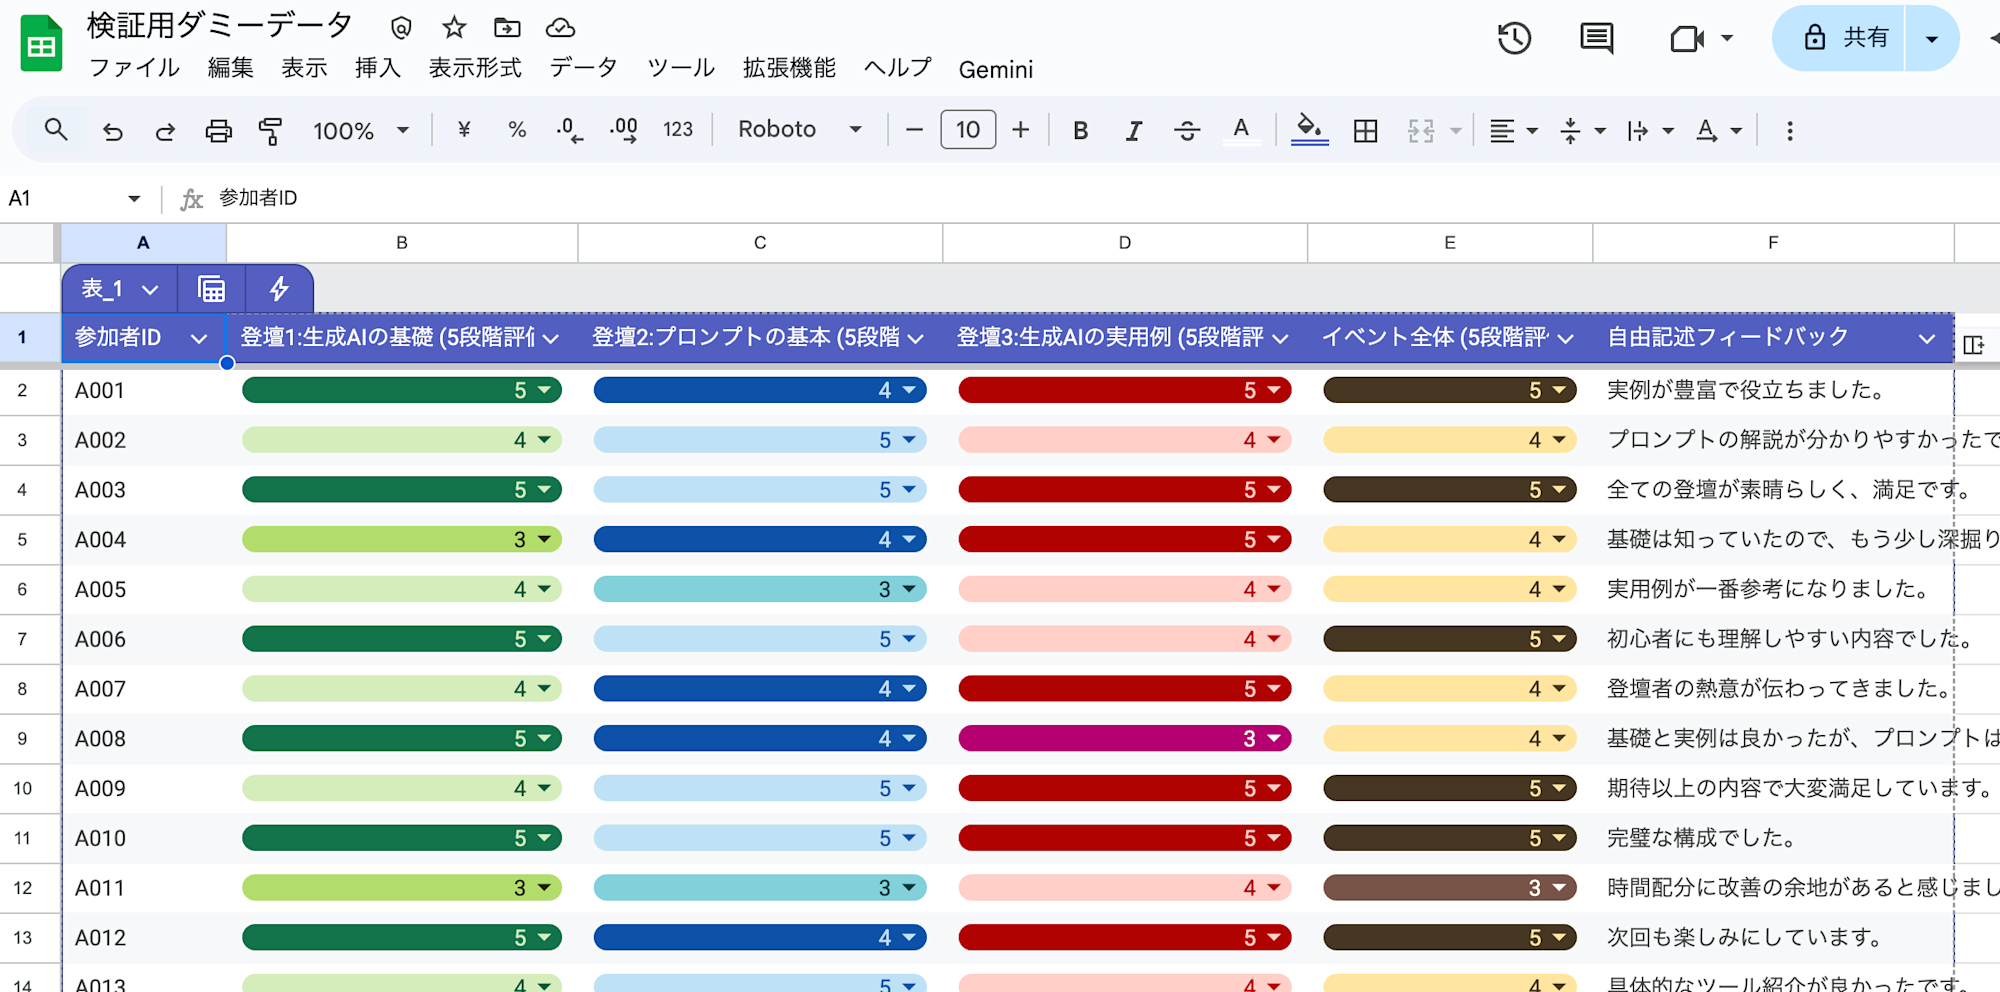Click the print icon in toolbar
2000x992 pixels.
218,131
